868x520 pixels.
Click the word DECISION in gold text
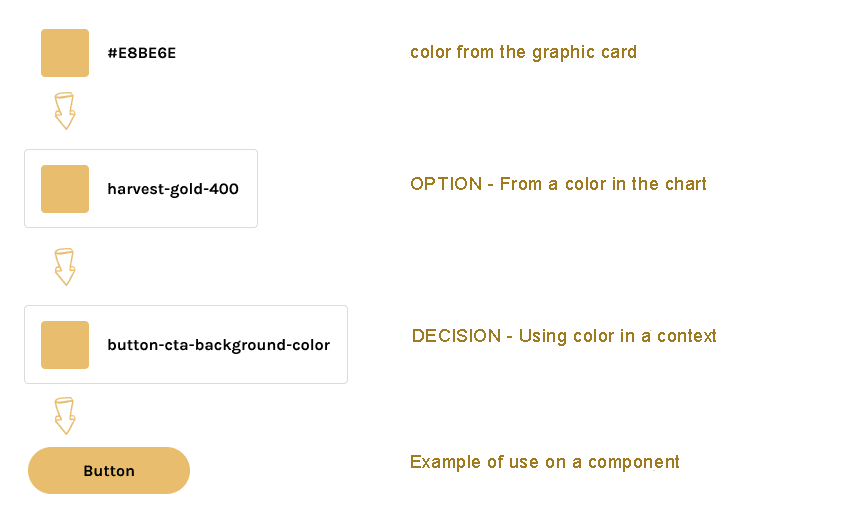(x=456, y=336)
